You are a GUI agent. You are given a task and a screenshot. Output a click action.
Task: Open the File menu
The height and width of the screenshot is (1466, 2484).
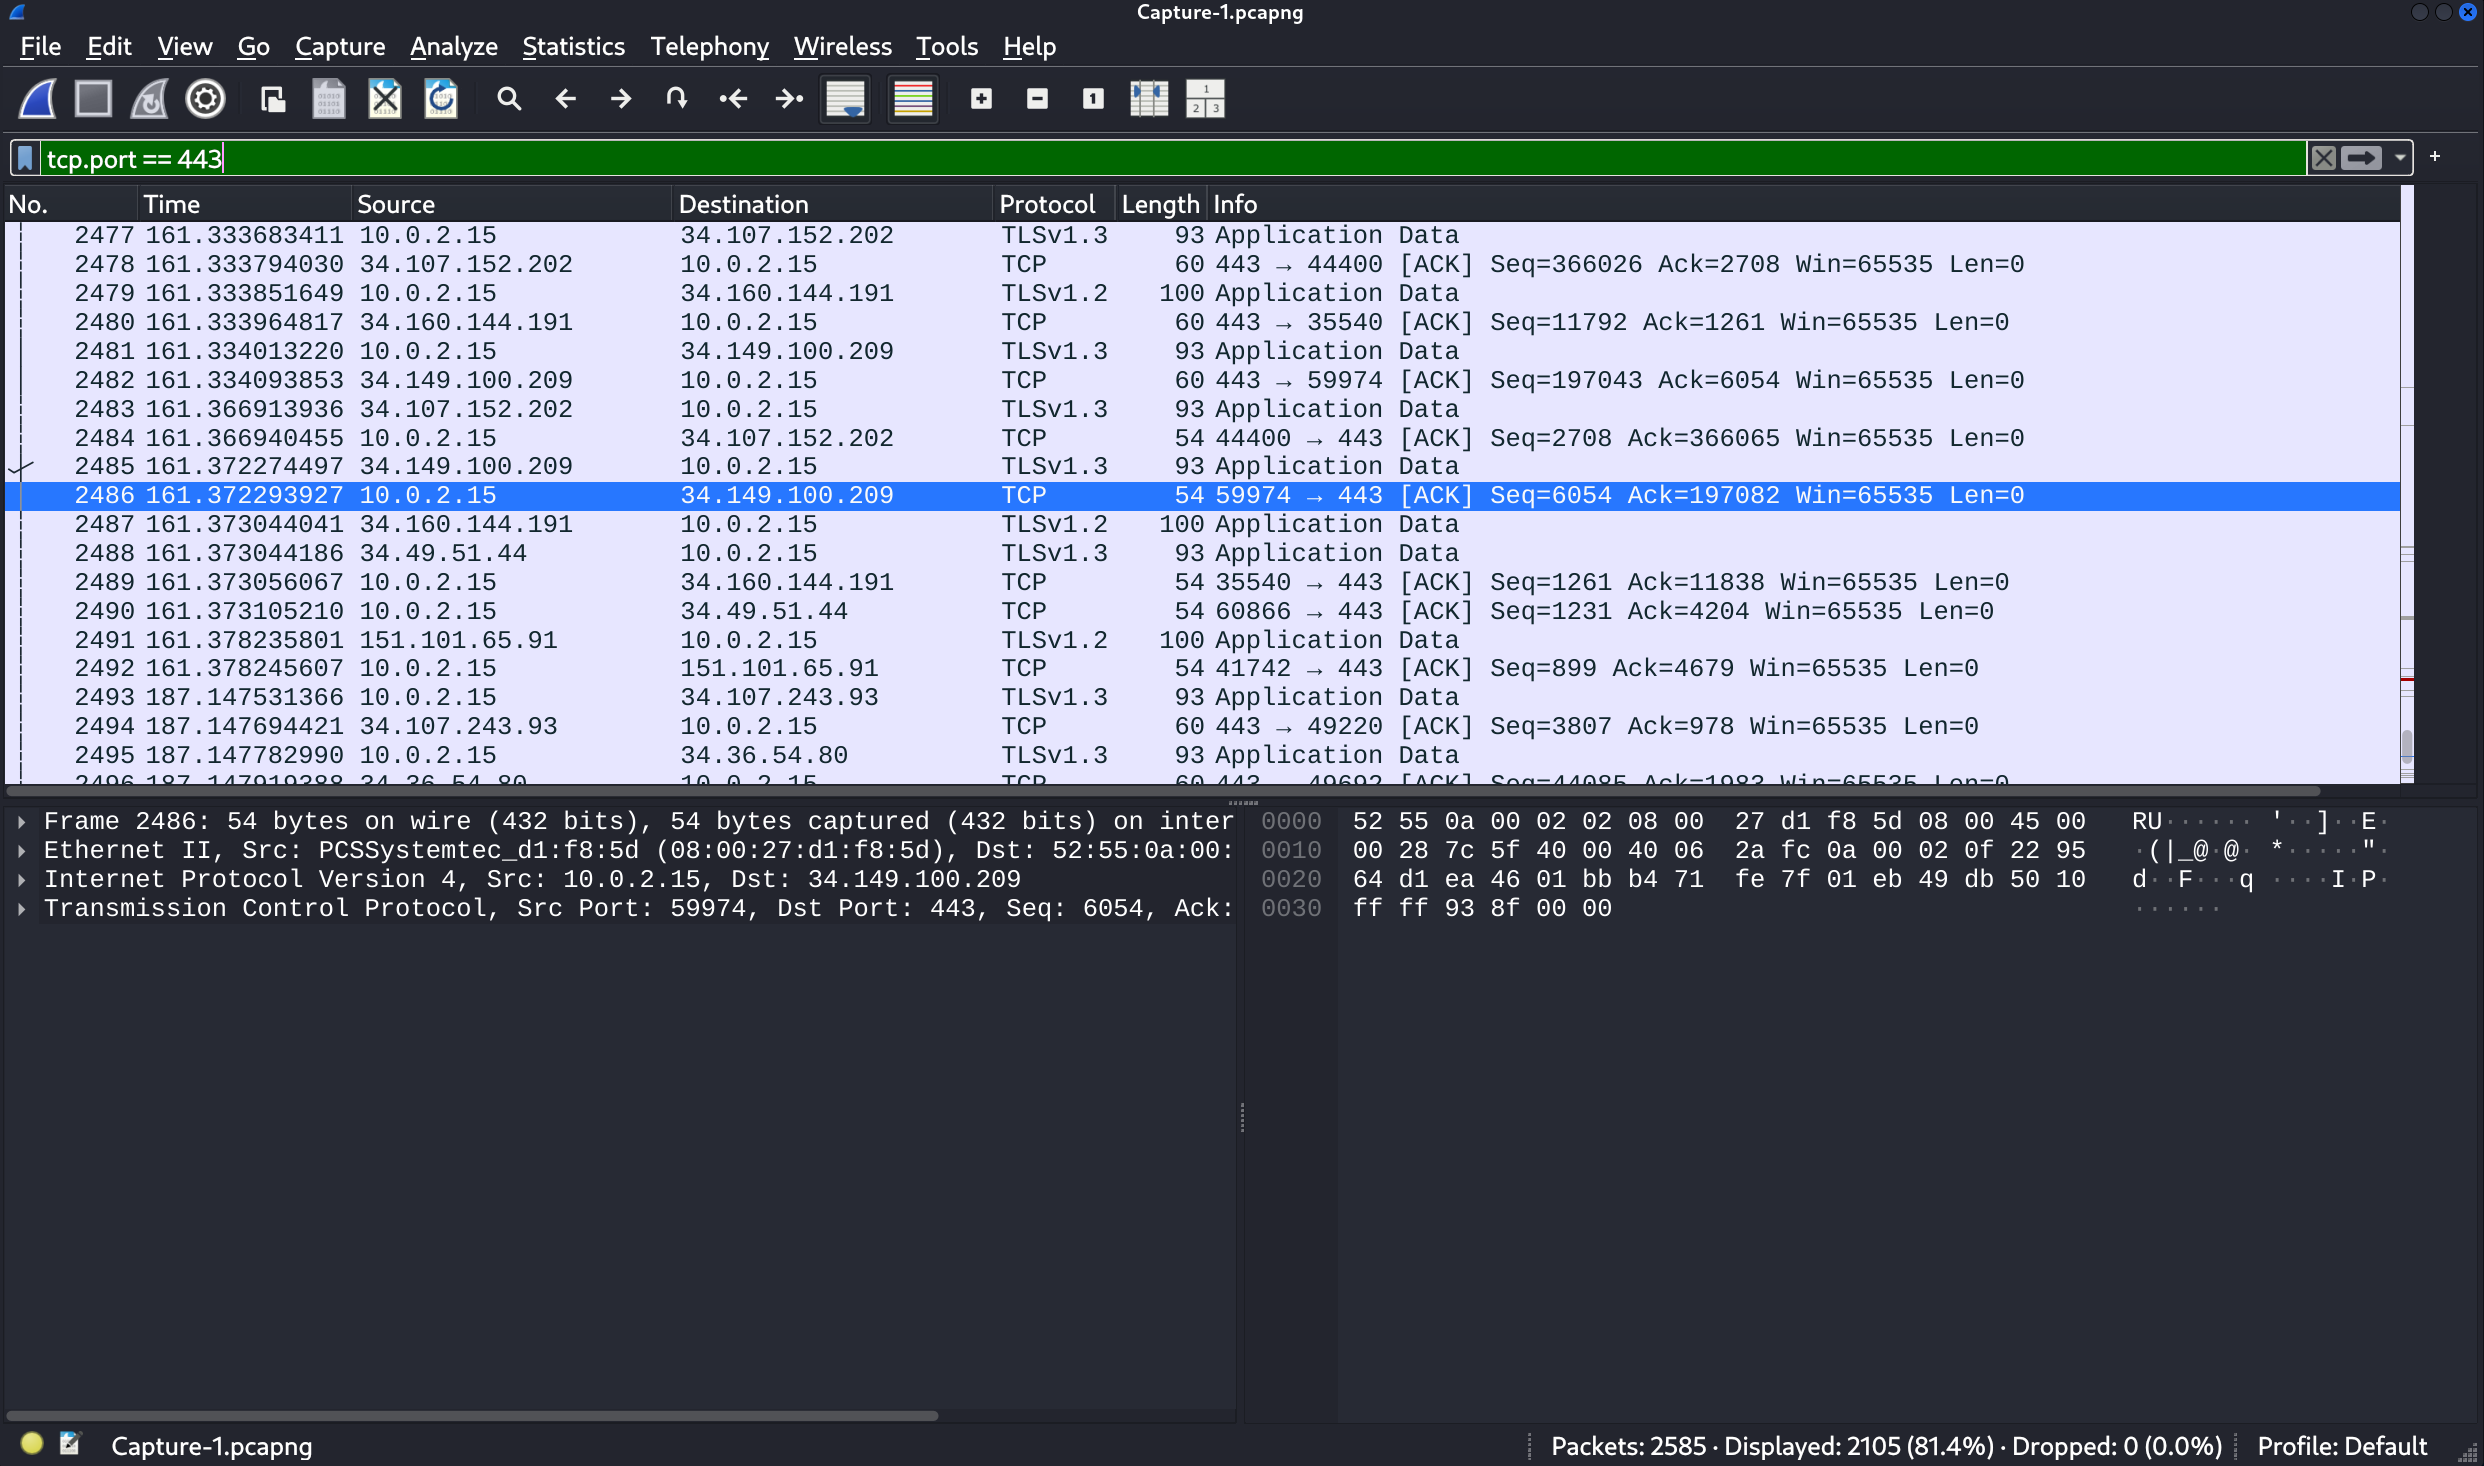pyautogui.click(x=40, y=46)
